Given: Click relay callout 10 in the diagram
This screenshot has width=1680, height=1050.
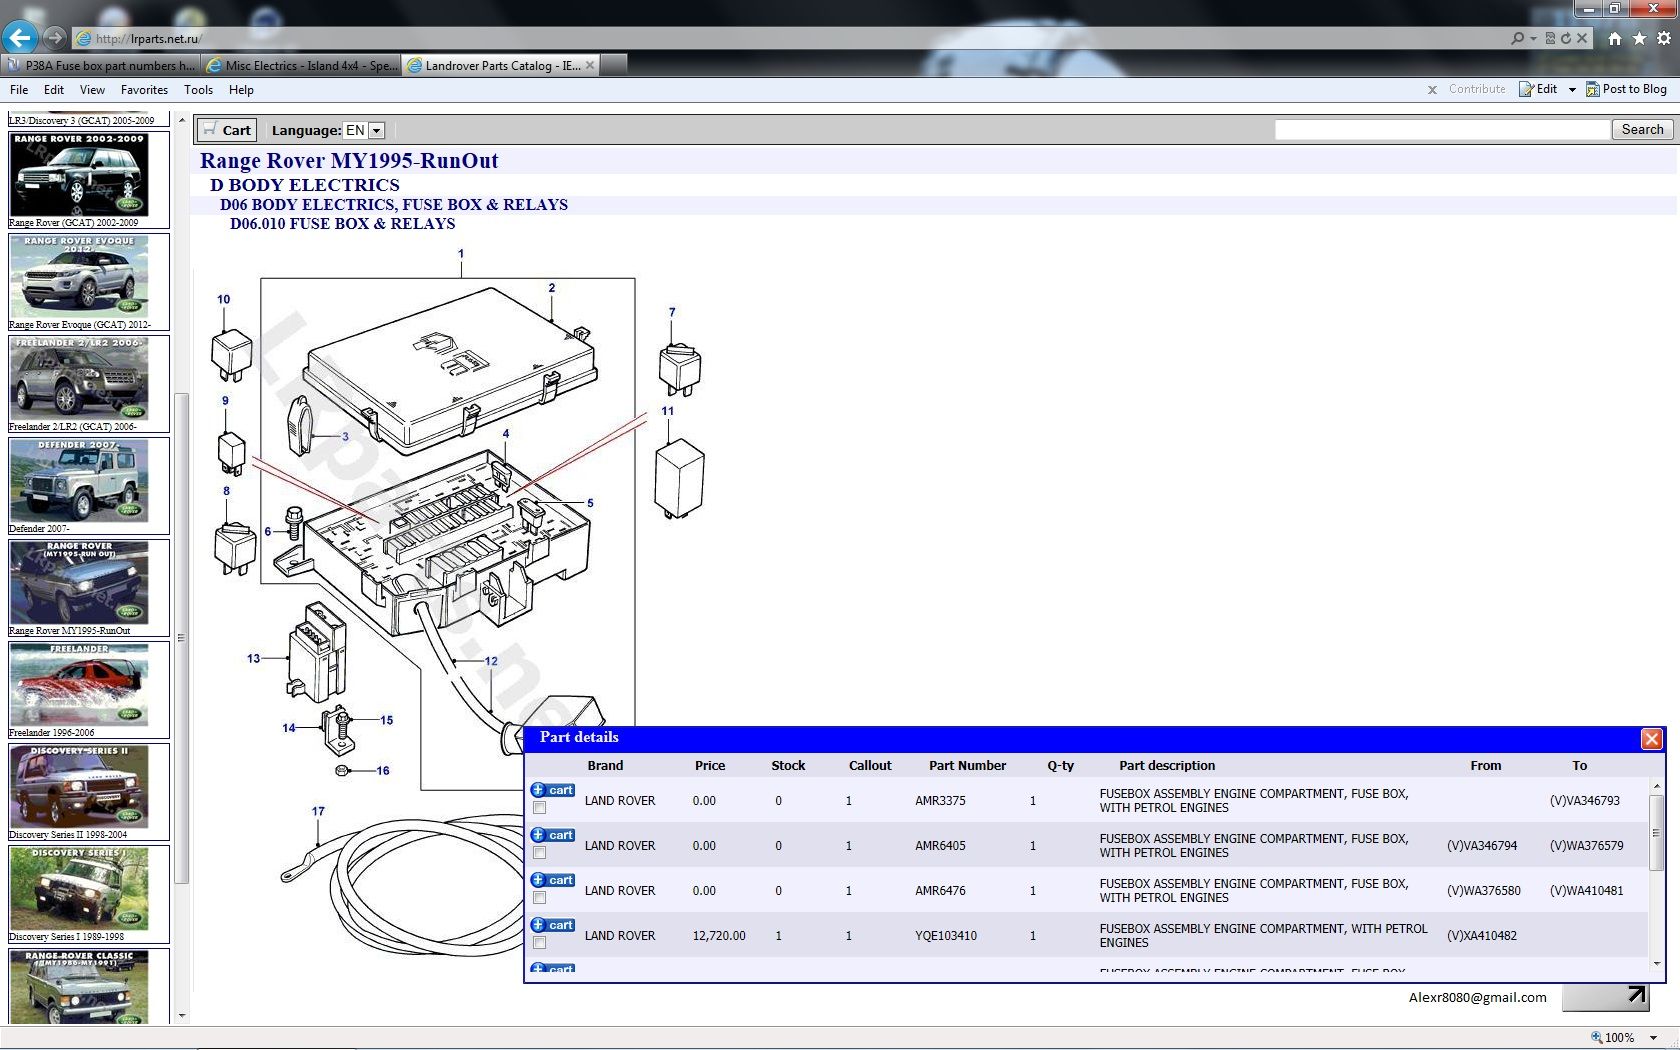Looking at the screenshot, I should tap(223, 299).
